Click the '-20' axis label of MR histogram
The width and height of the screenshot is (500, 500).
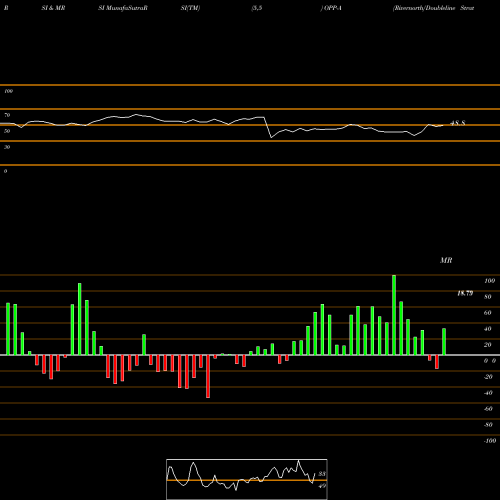pyautogui.click(x=488, y=377)
